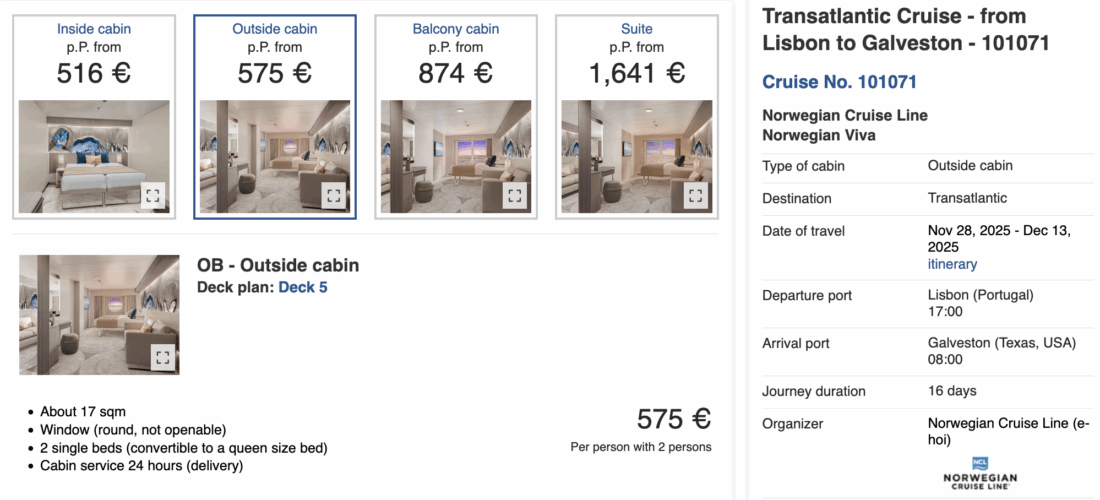Select the Balcony cabin tab
The width and height of the screenshot is (1100, 500).
tap(456, 29)
